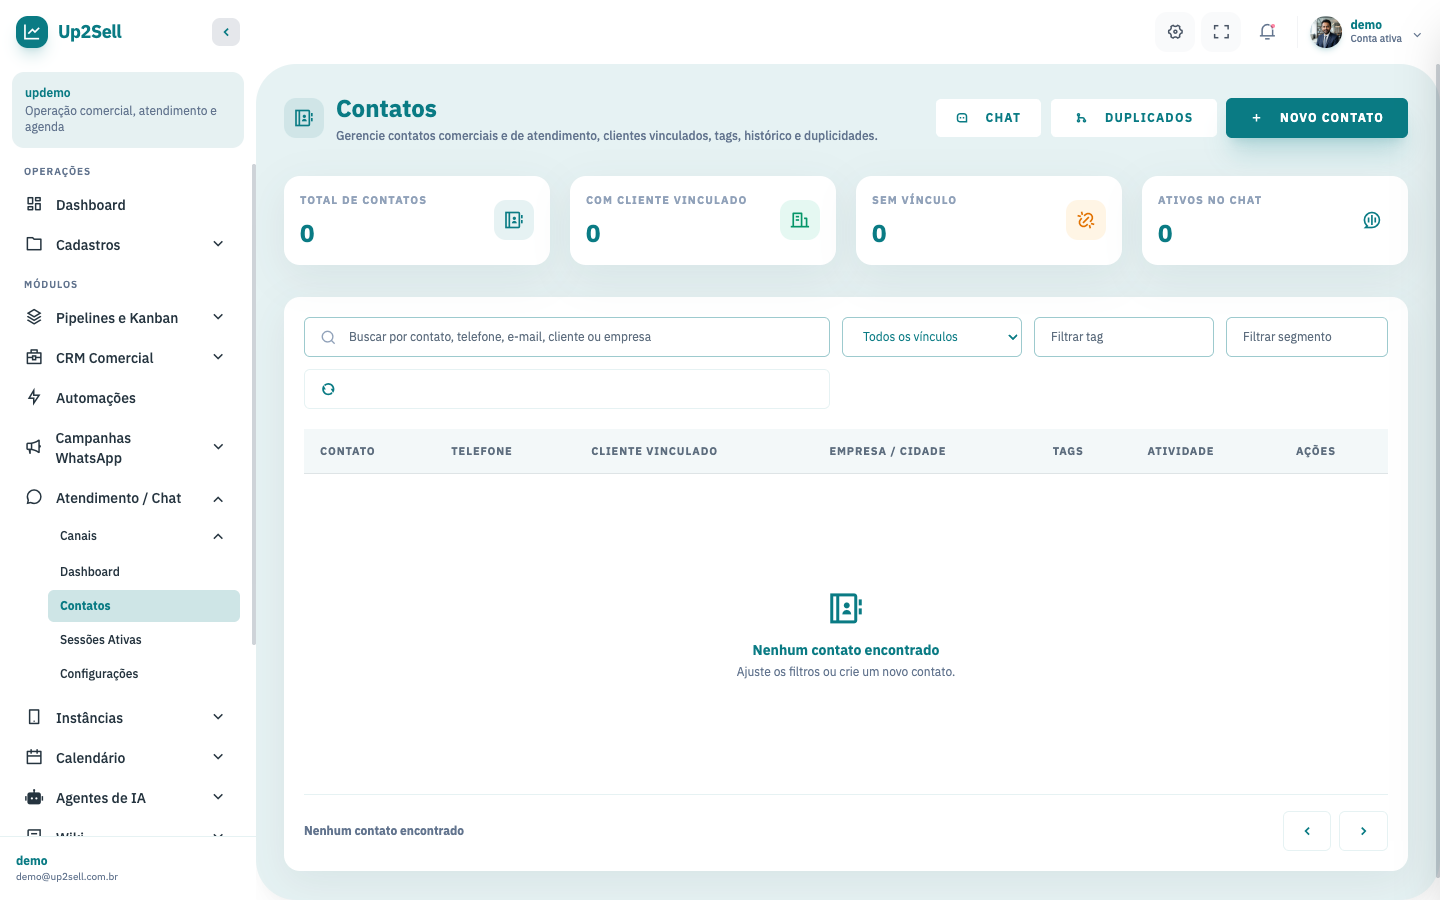1440x900 pixels.
Task: Click the Com Cliente Vinculado building icon
Action: (x=800, y=220)
